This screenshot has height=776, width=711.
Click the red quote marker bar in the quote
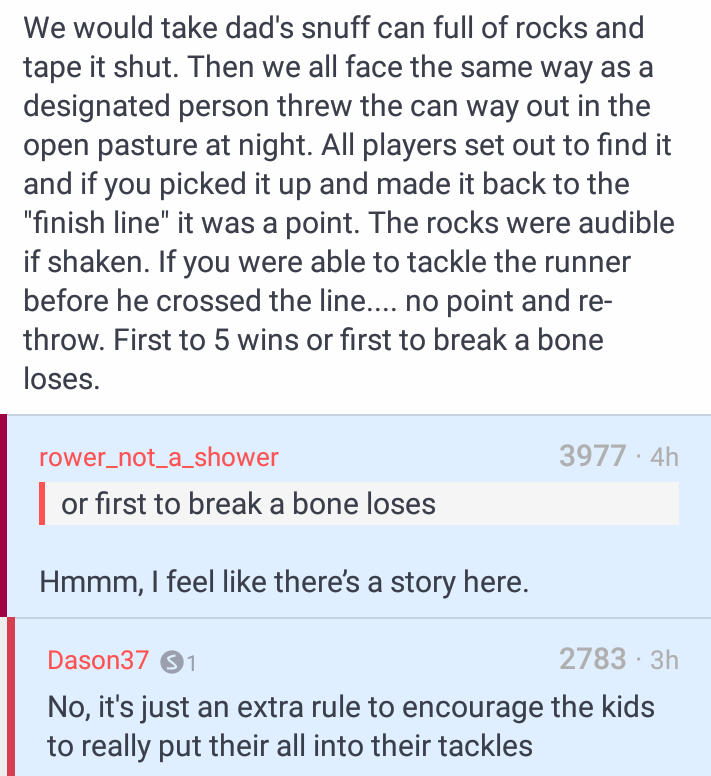(x=42, y=503)
